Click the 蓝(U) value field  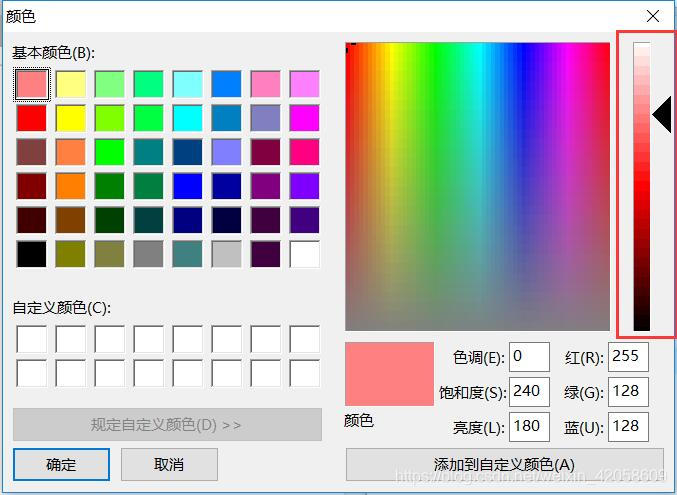[628, 427]
